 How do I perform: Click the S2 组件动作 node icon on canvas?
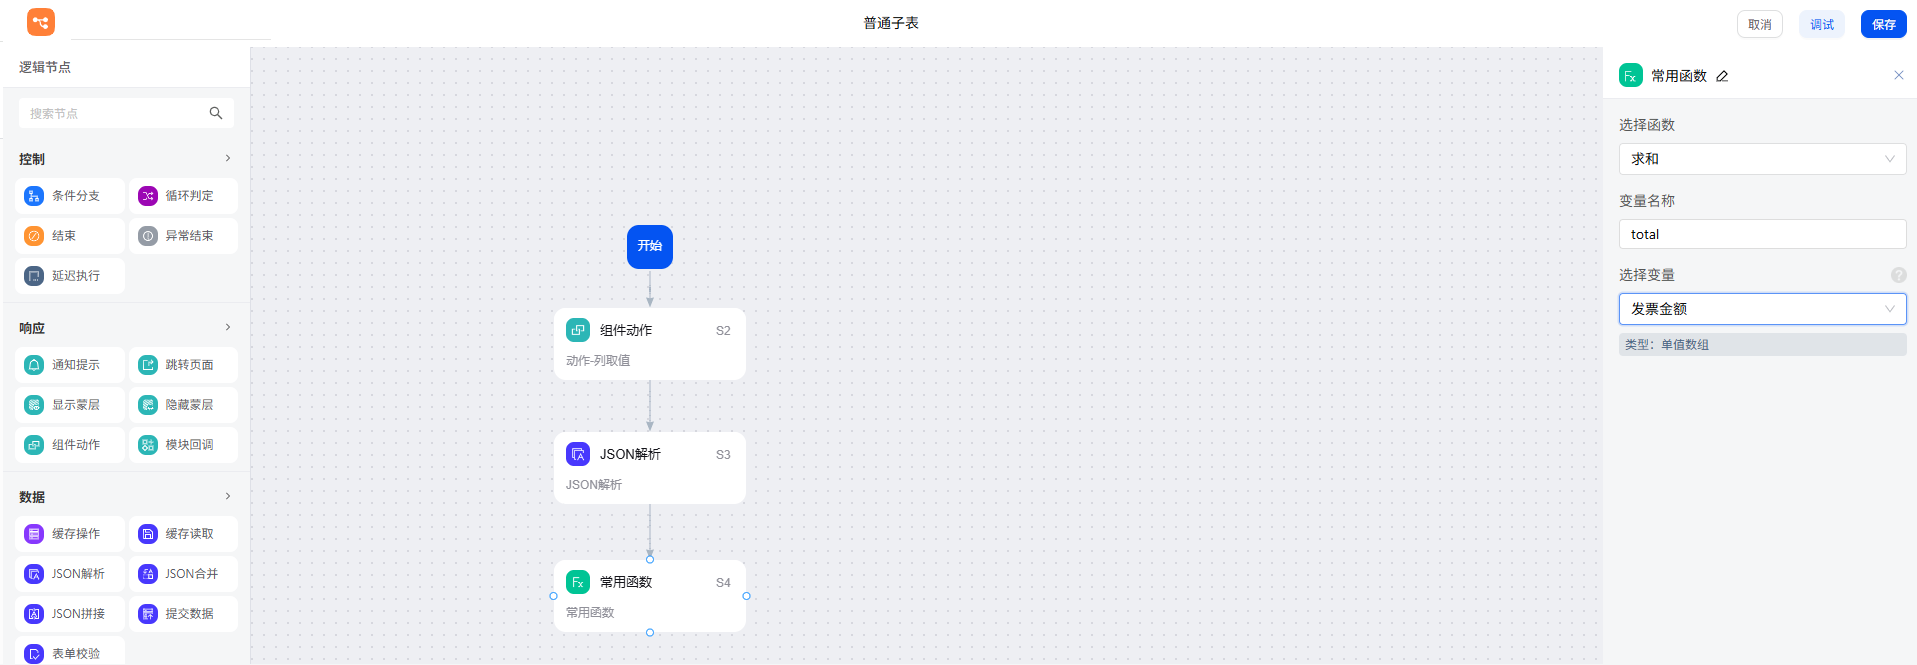[578, 330]
